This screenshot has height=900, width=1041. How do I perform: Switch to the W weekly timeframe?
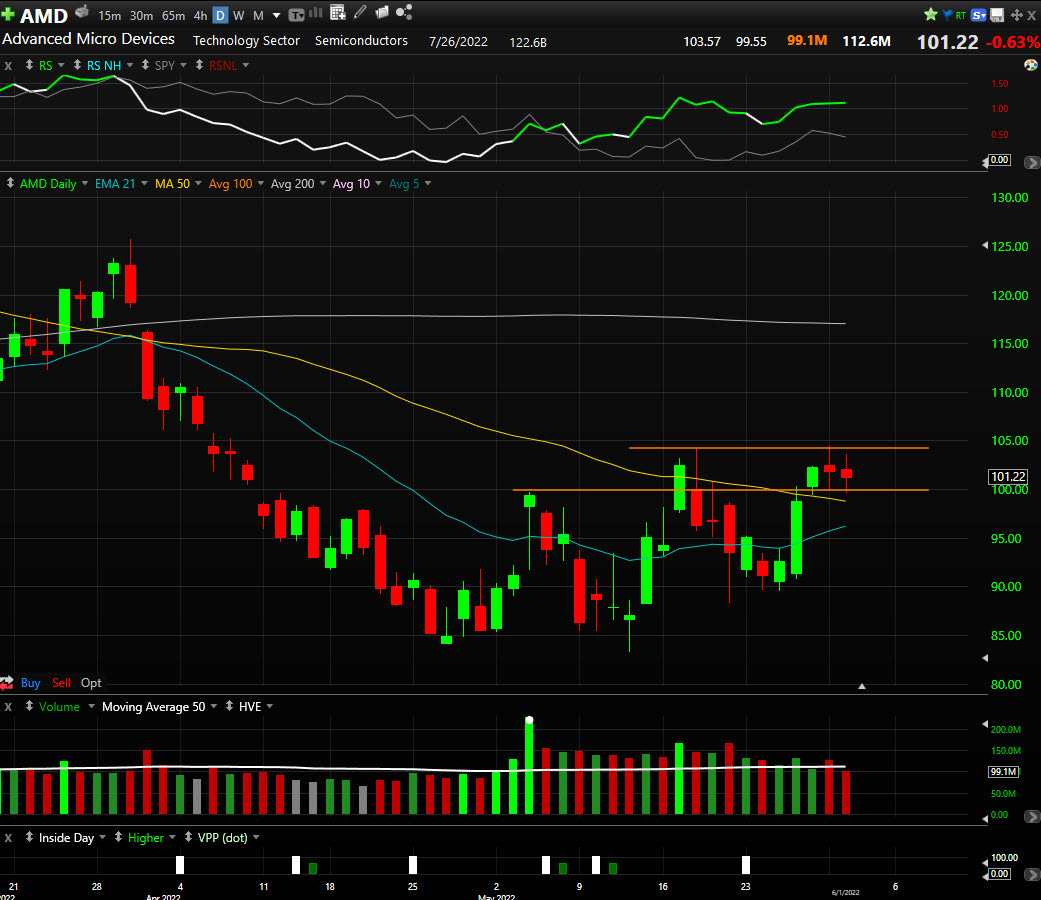(239, 15)
